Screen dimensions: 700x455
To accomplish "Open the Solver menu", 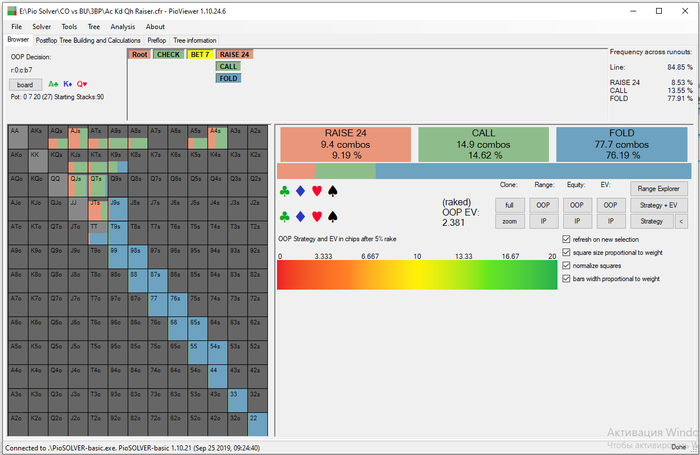I will point(42,27).
